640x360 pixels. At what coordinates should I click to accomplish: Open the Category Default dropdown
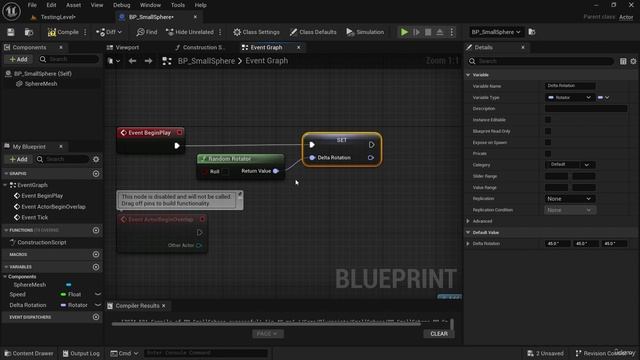(570, 164)
